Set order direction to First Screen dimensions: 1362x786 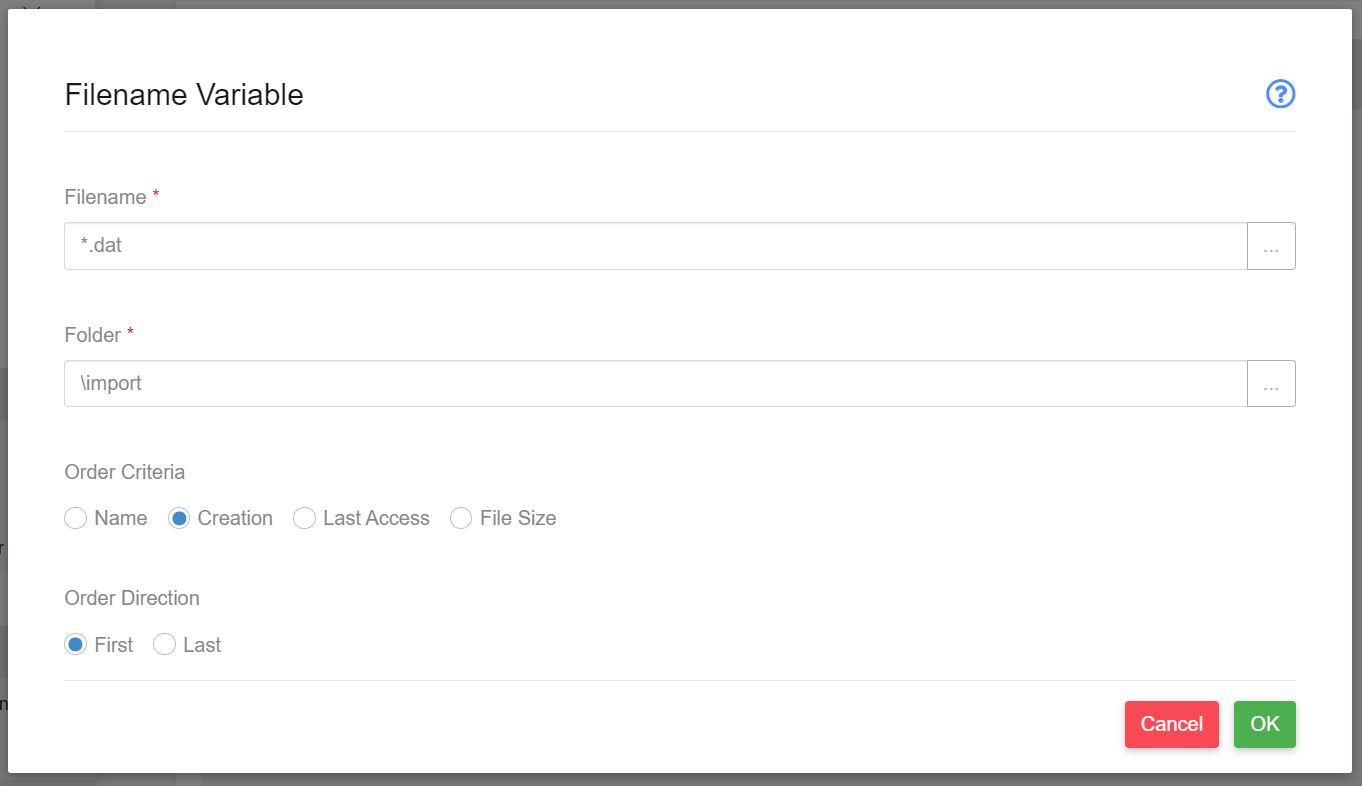(x=76, y=645)
